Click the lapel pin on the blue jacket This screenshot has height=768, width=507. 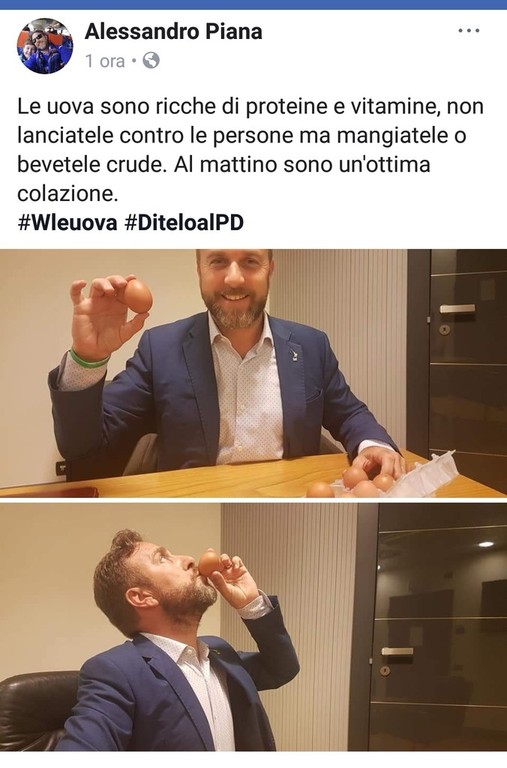point(294,356)
